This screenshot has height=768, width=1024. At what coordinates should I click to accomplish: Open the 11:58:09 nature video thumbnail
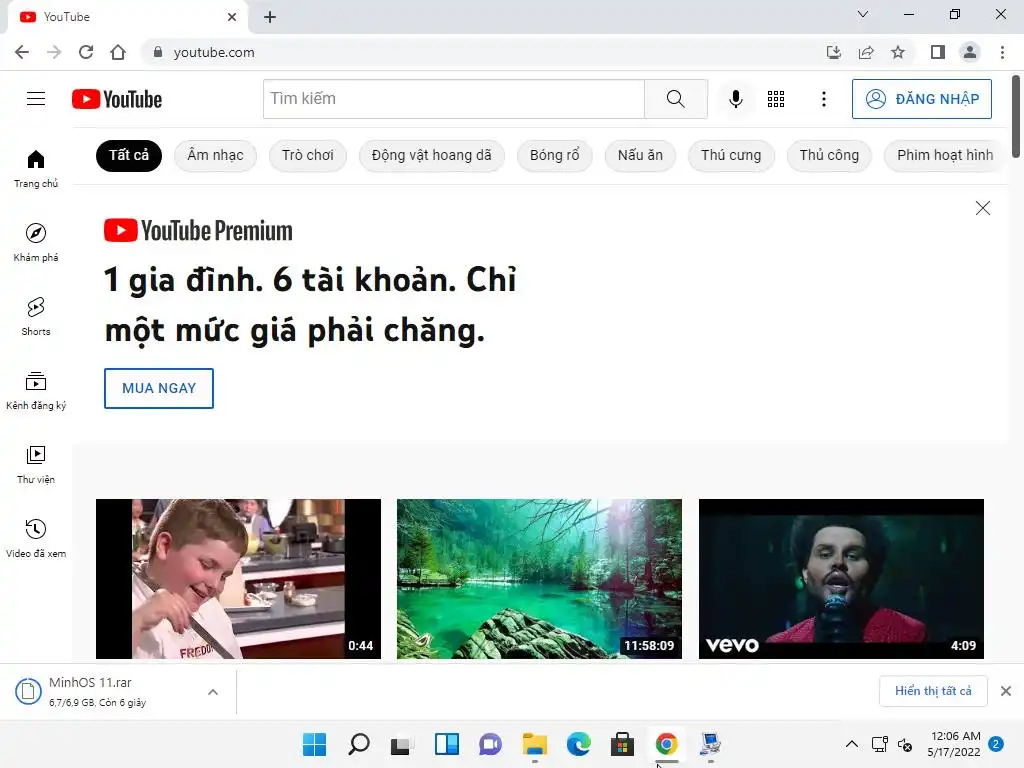(x=539, y=579)
